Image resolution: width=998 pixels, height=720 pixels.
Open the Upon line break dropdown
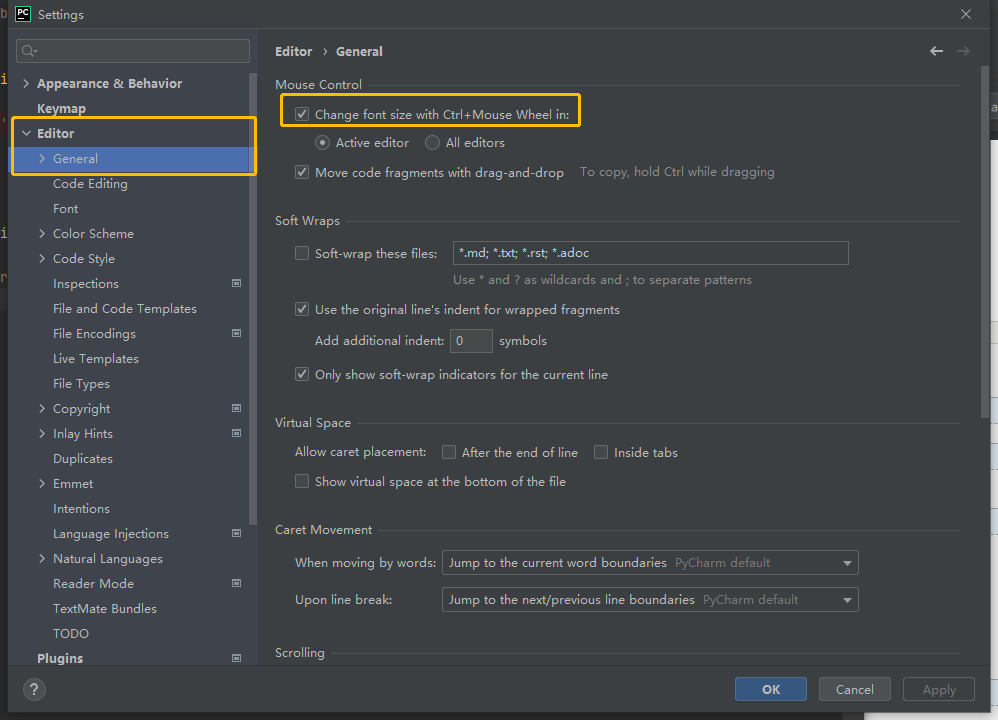coord(650,600)
